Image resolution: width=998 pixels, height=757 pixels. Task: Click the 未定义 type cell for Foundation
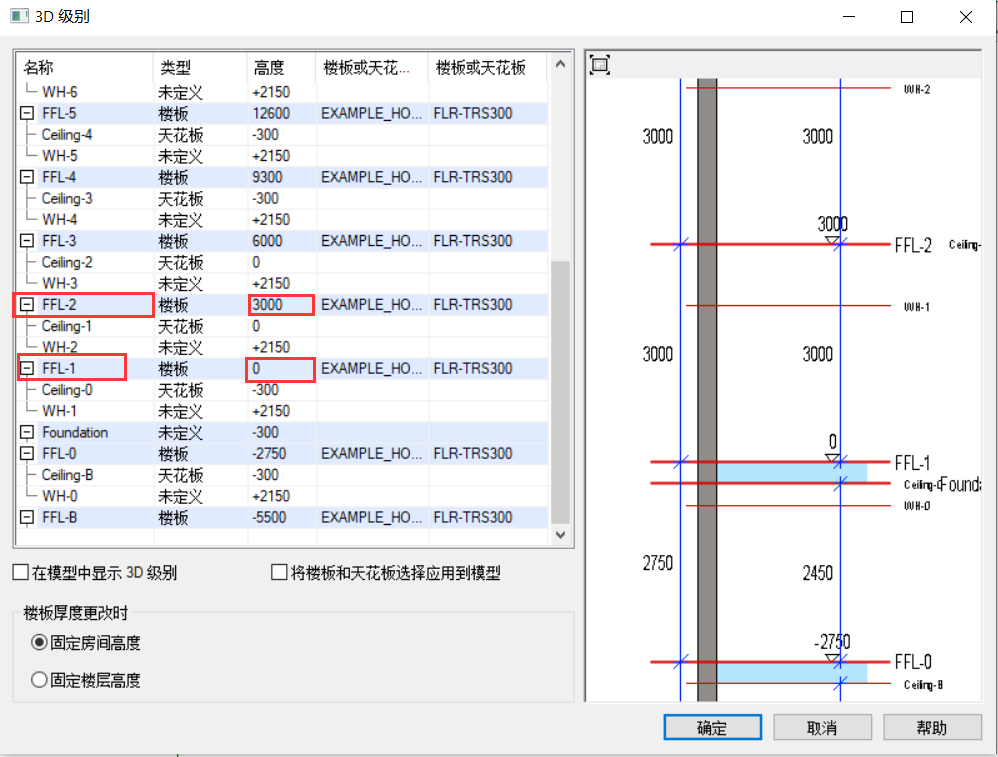click(x=200, y=432)
